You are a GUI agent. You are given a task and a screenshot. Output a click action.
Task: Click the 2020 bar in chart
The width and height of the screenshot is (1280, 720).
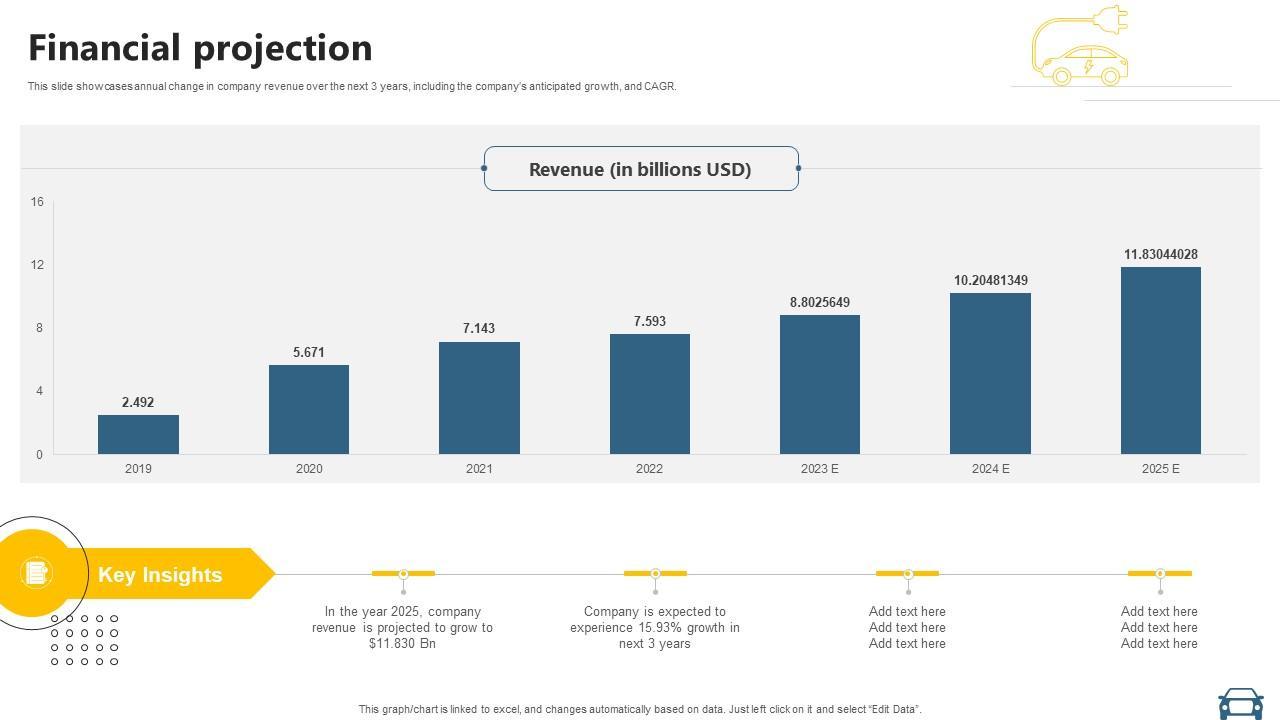(309, 409)
